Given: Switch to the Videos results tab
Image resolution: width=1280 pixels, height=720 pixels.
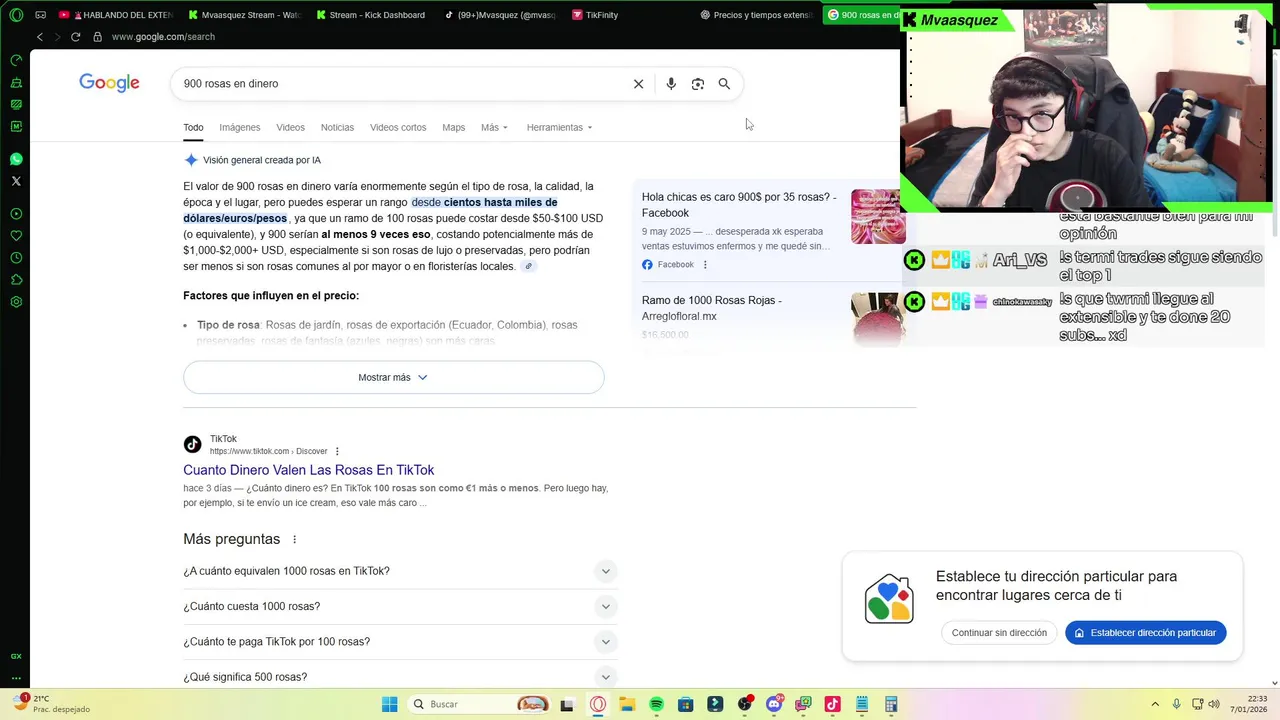Looking at the screenshot, I should point(290,128).
